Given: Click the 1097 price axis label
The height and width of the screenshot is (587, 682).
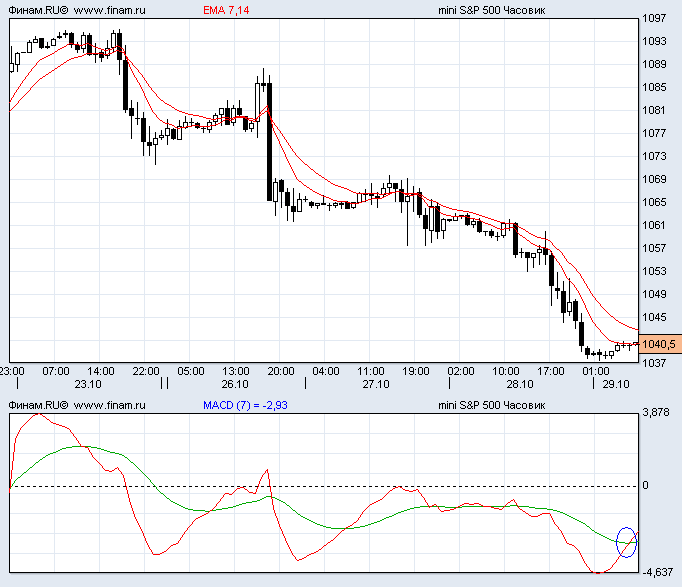Looking at the screenshot, I should pyautogui.click(x=654, y=18).
